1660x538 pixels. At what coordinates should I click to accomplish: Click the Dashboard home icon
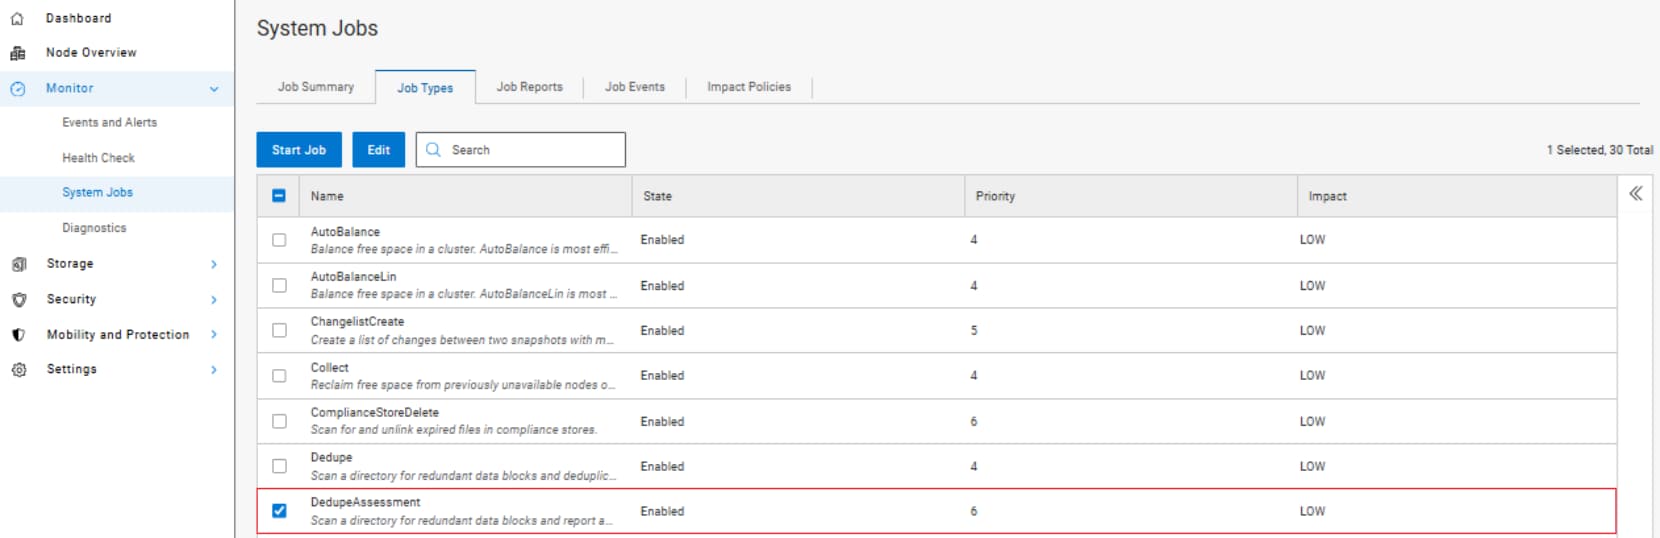tap(17, 18)
